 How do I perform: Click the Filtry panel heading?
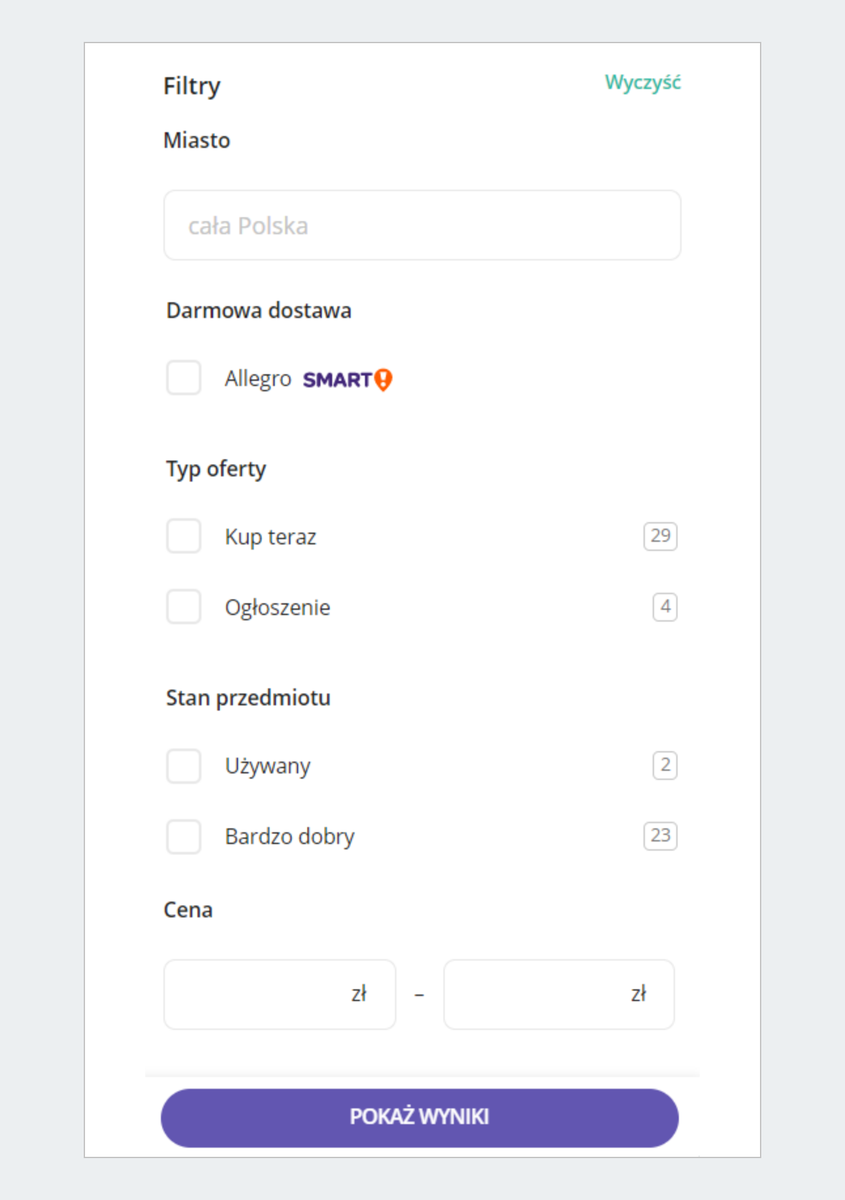(192, 86)
